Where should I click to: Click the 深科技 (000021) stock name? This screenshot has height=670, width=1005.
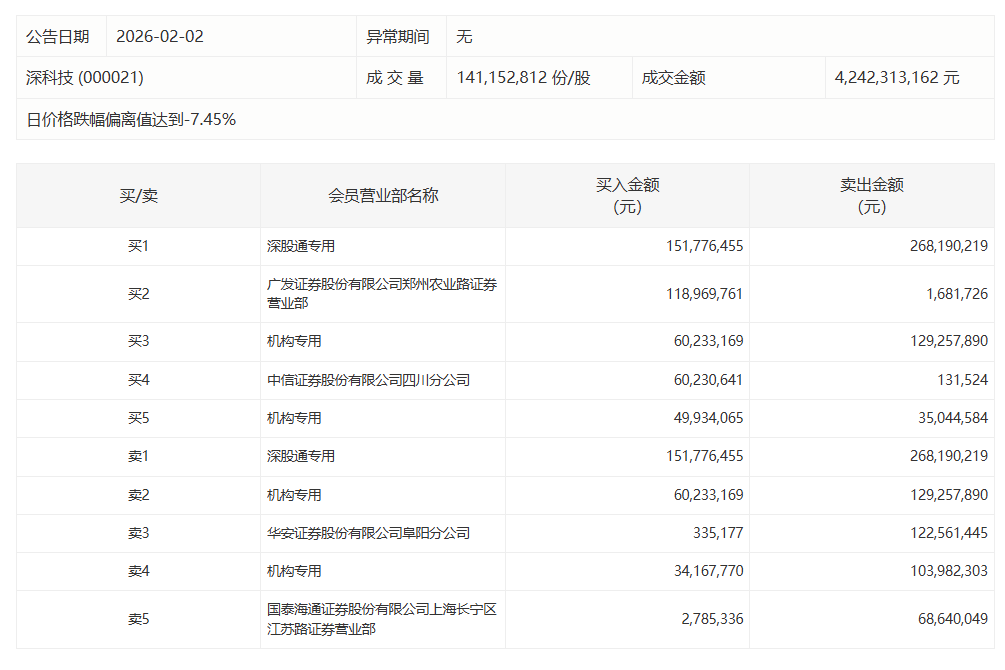(x=85, y=78)
